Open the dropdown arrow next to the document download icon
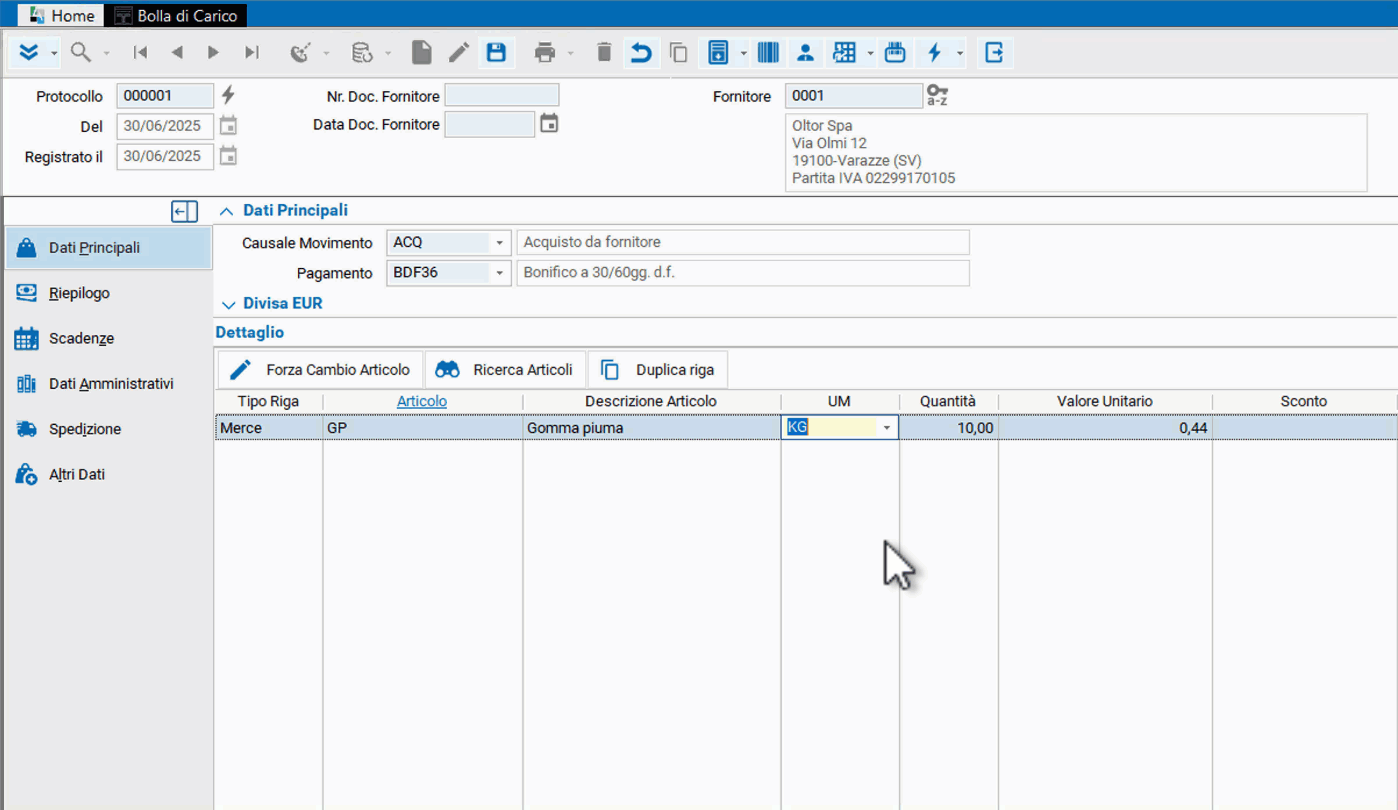 744,53
